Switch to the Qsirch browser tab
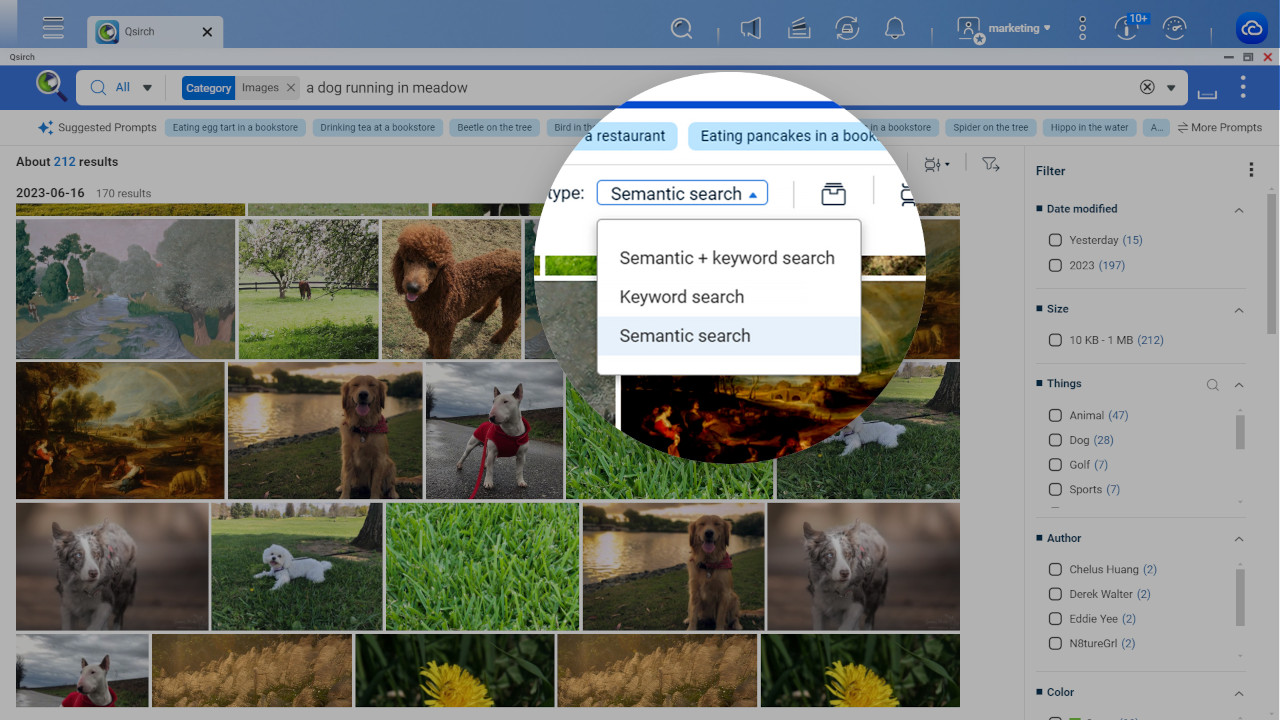 click(140, 31)
